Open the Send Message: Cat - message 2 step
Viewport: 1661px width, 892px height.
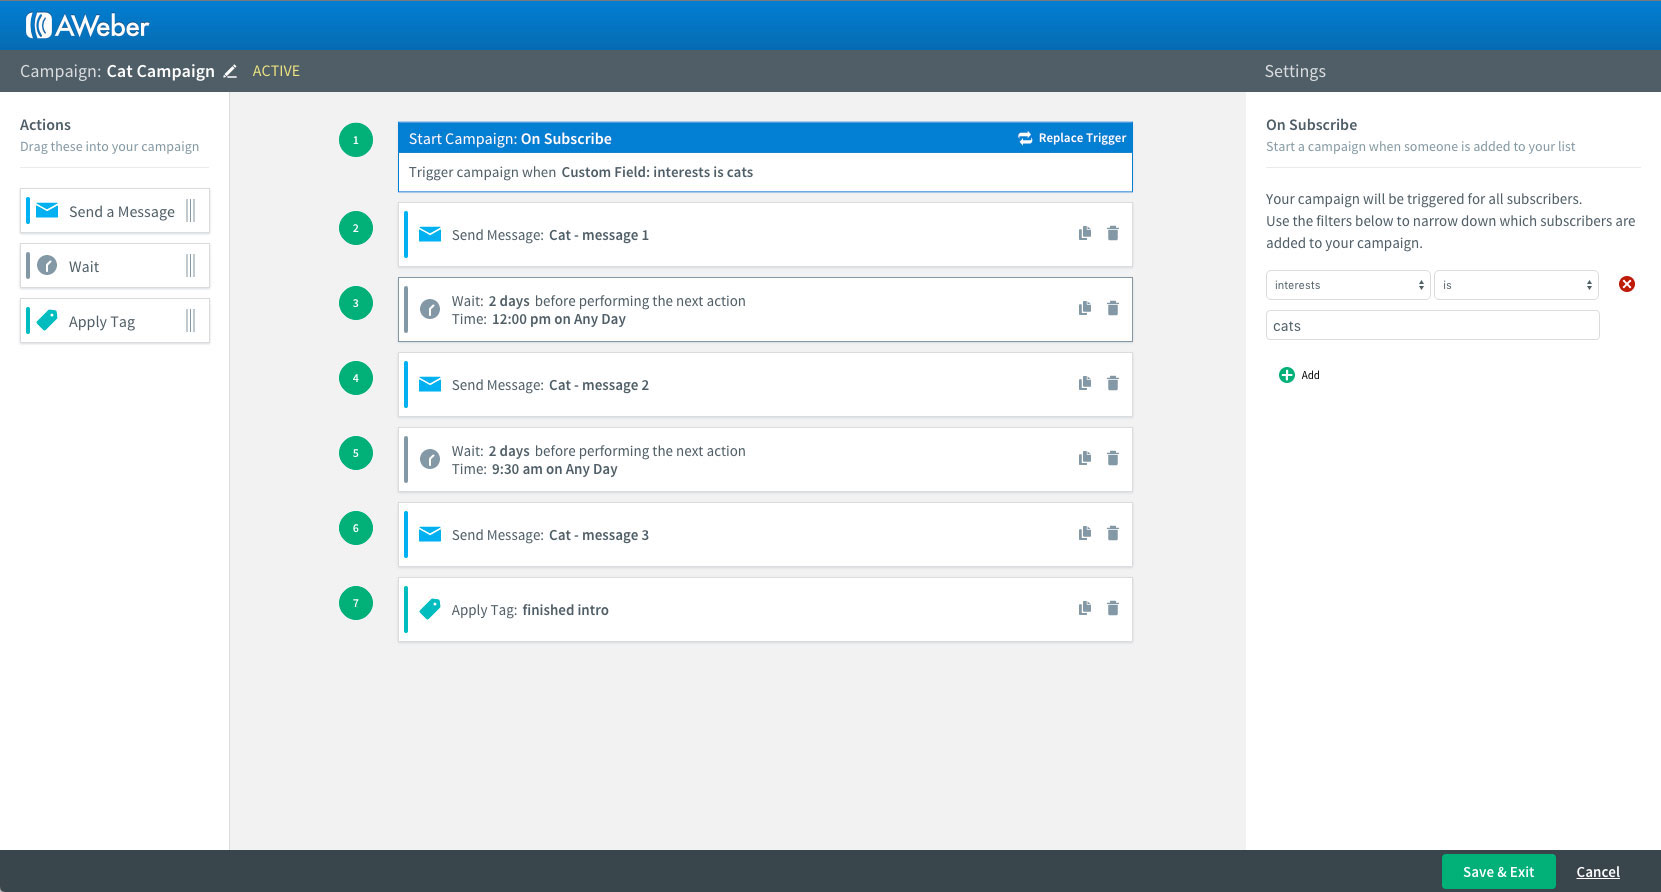pyautogui.click(x=765, y=385)
